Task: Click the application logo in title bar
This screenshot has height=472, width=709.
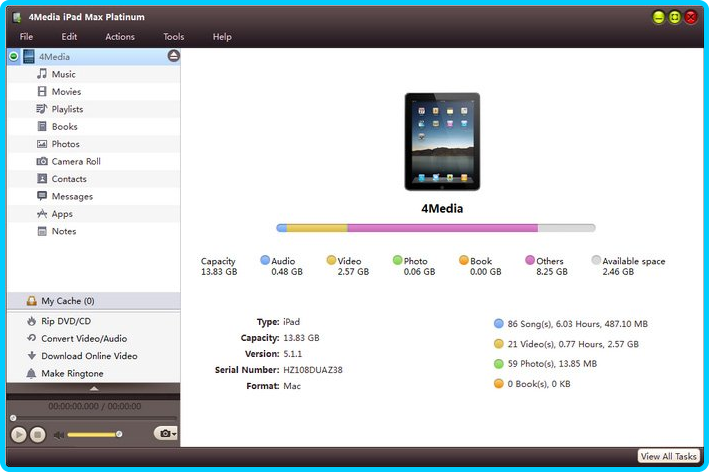Action: (17, 17)
